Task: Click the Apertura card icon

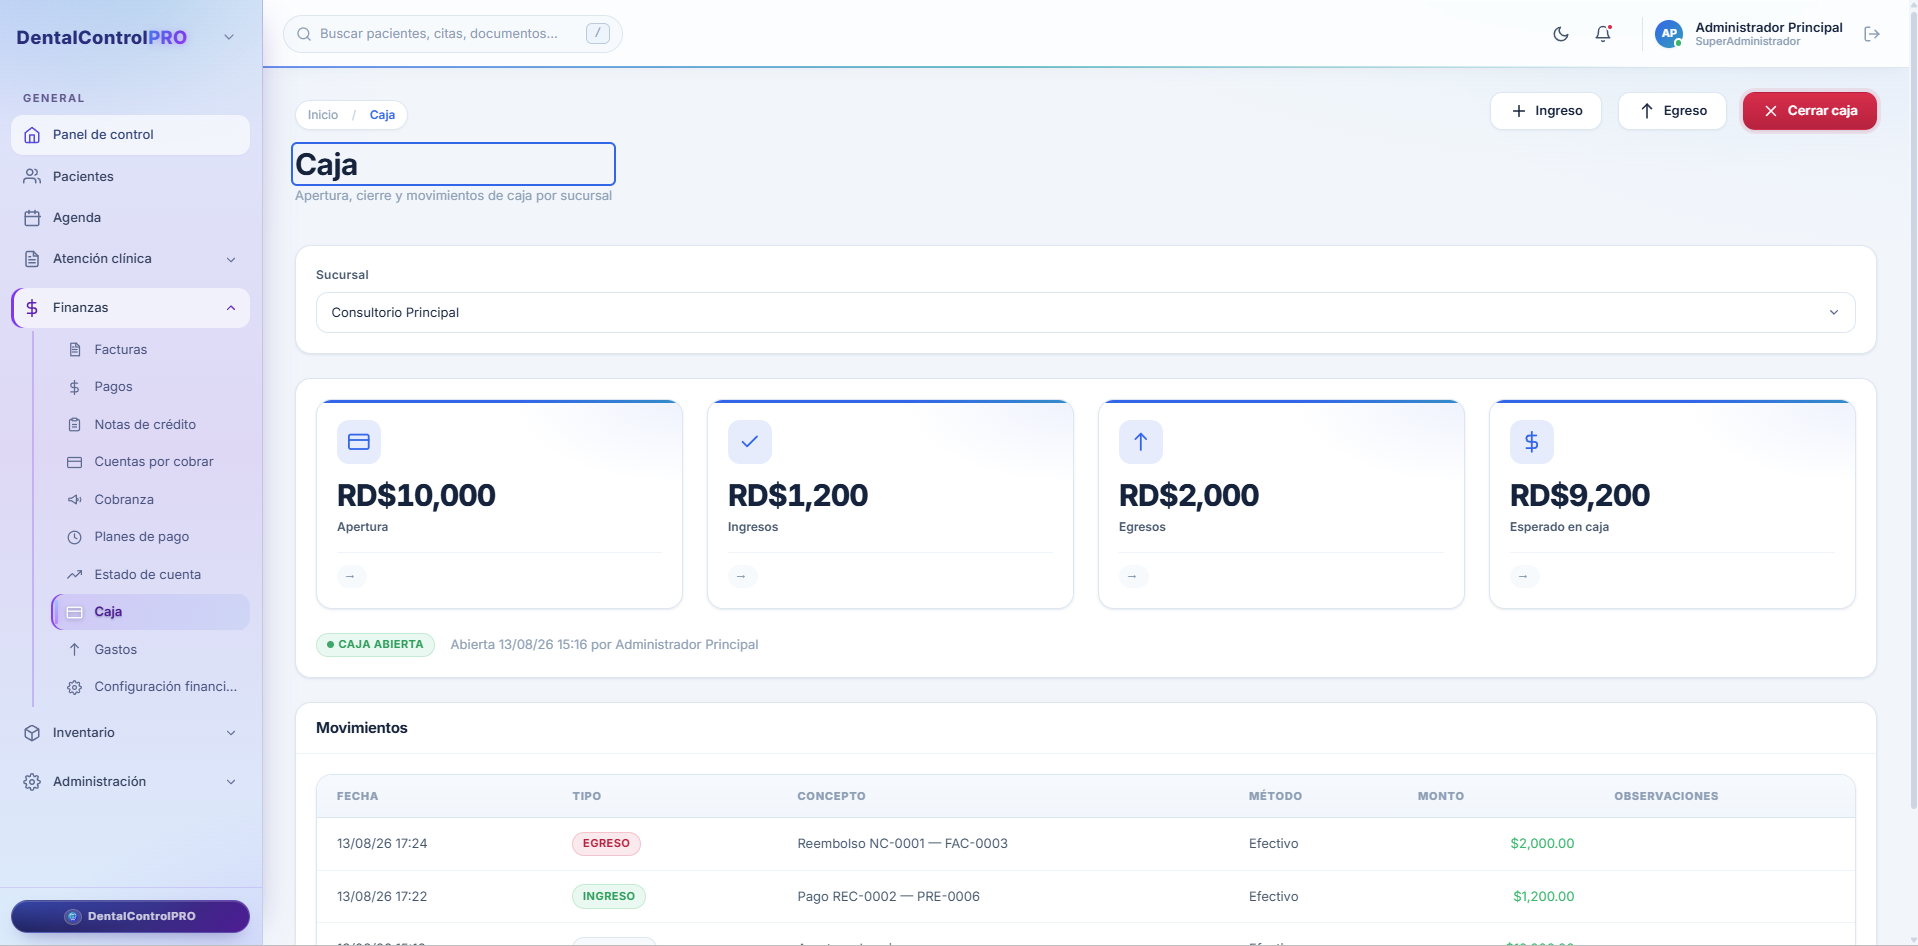Action: [359, 442]
